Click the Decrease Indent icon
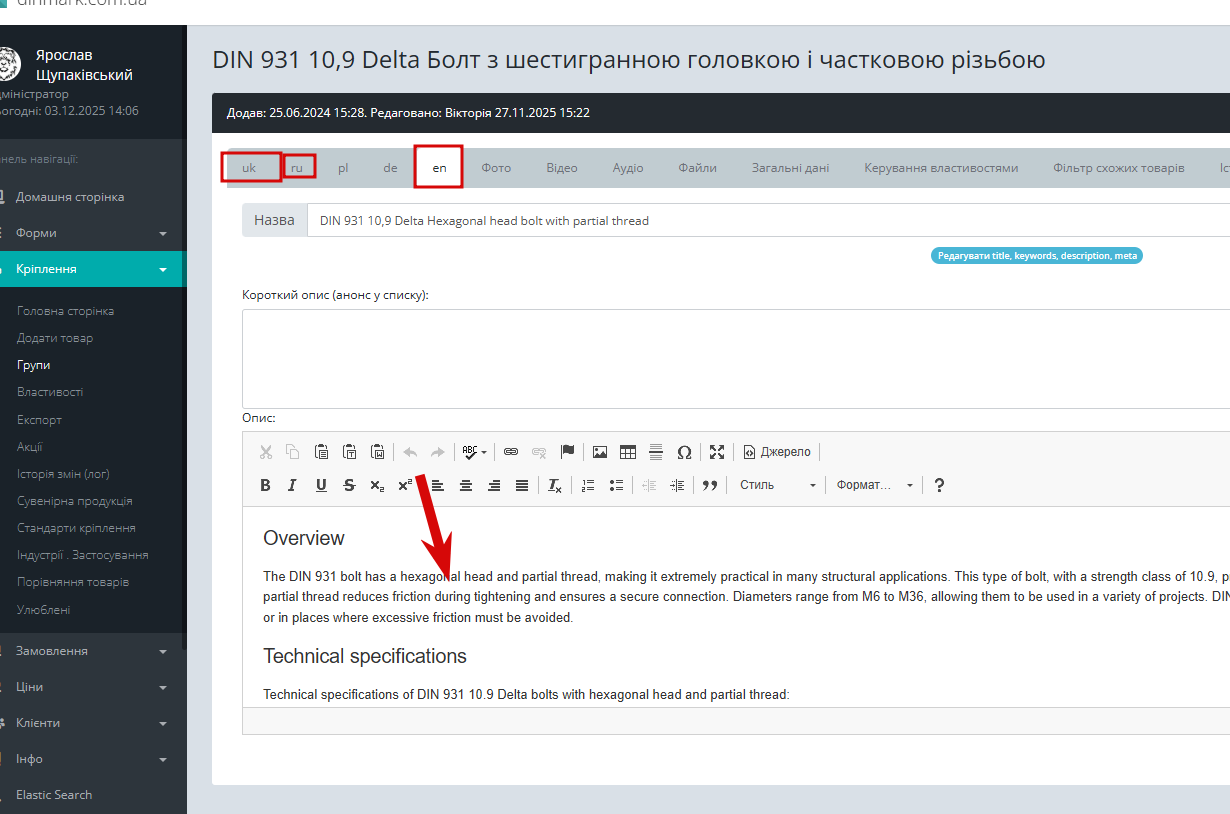This screenshot has width=1230, height=814. [649, 485]
